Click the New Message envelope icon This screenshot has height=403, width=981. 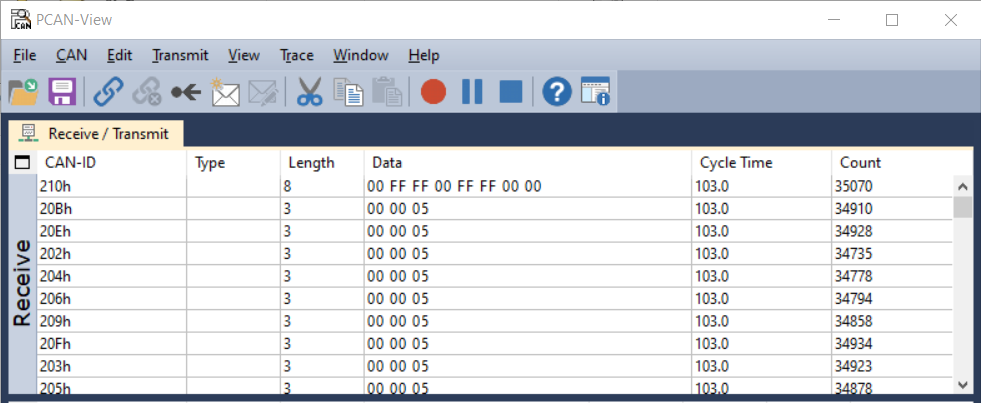225,92
